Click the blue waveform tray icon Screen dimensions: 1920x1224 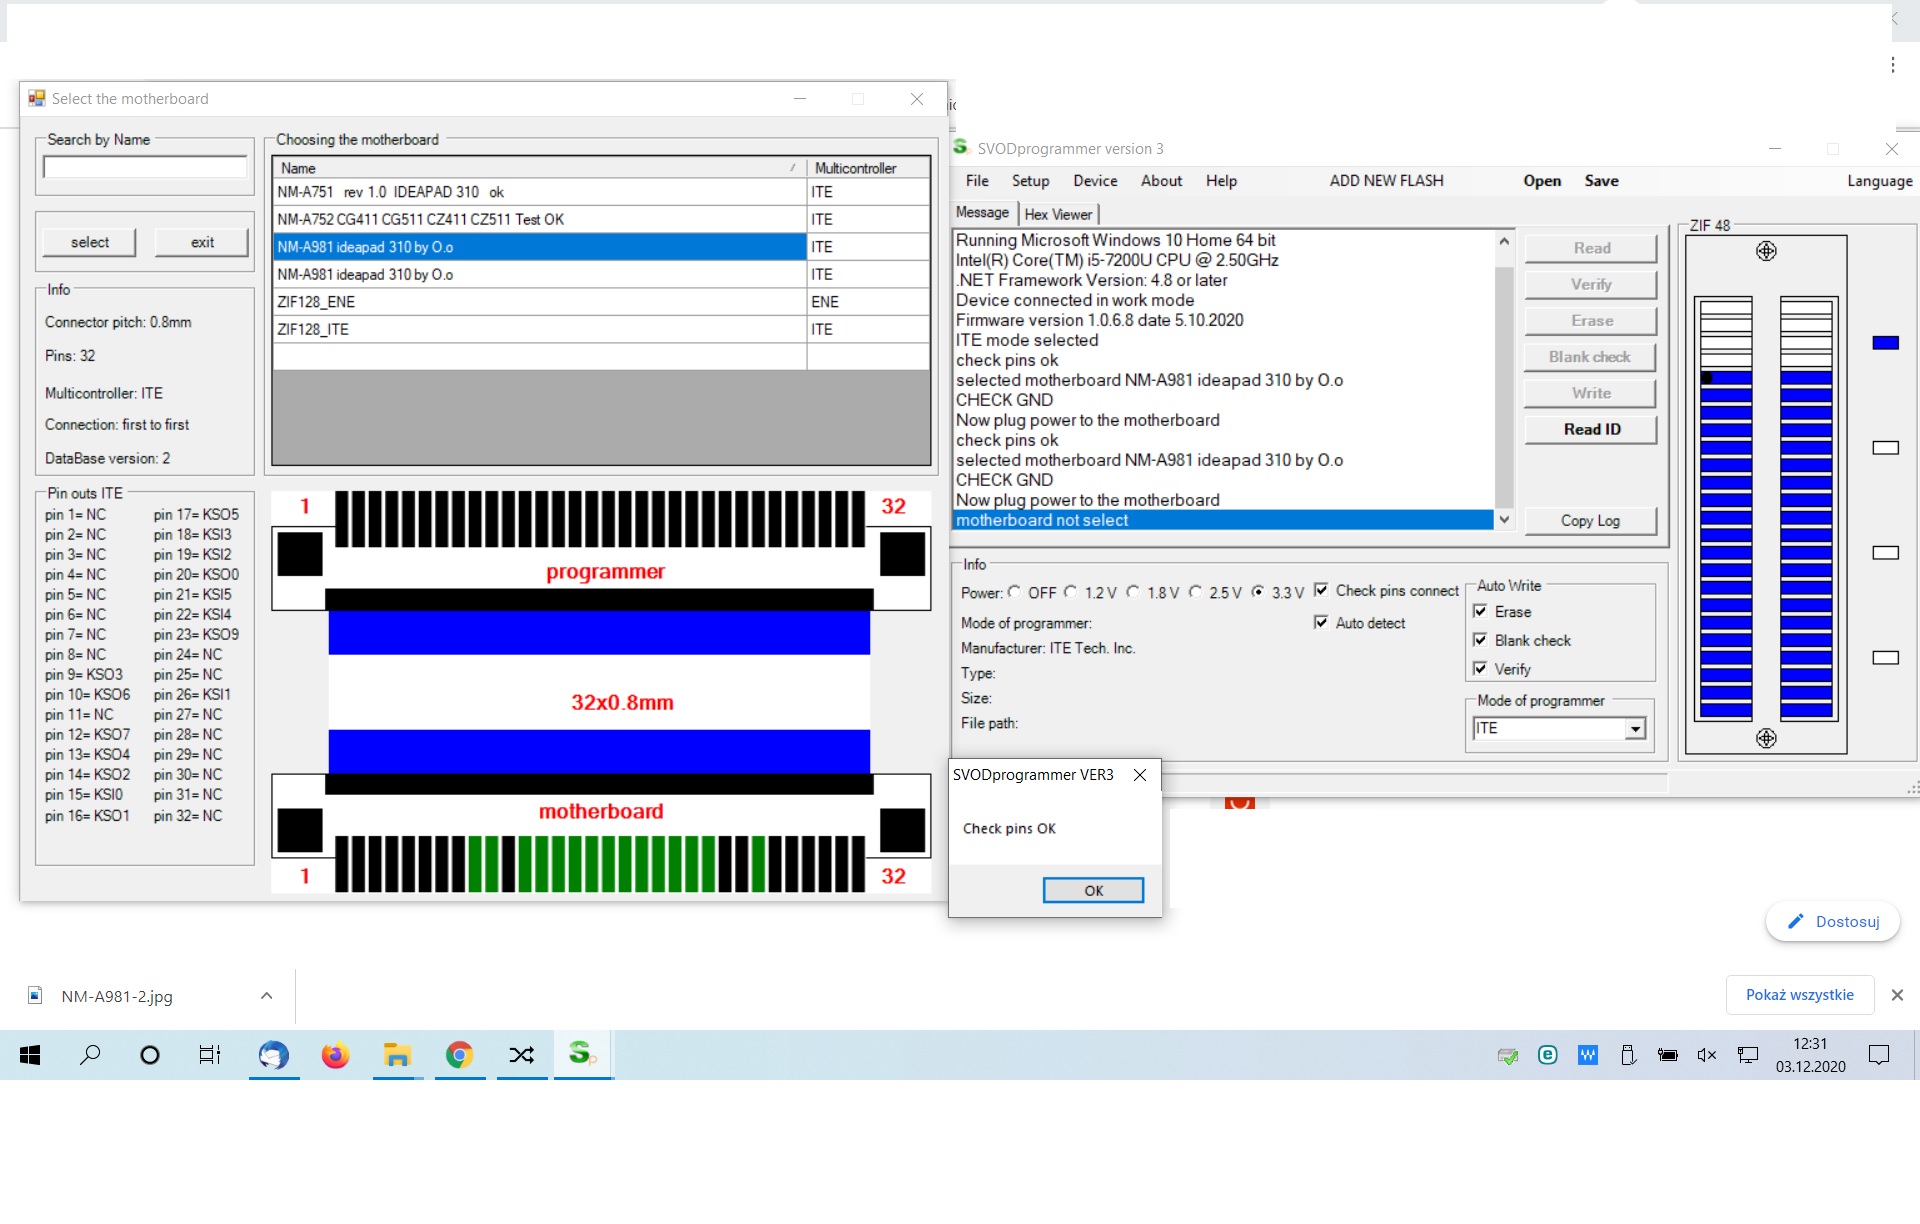1588,1055
